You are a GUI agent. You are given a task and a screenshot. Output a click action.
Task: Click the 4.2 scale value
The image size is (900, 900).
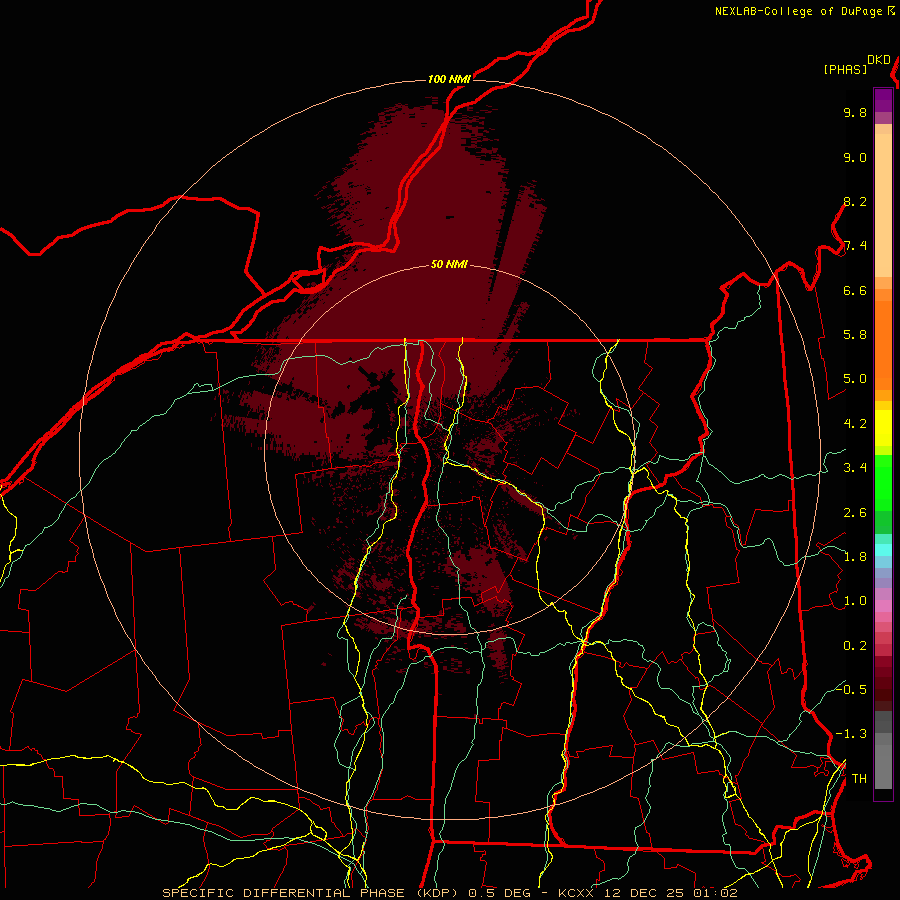coord(855,424)
